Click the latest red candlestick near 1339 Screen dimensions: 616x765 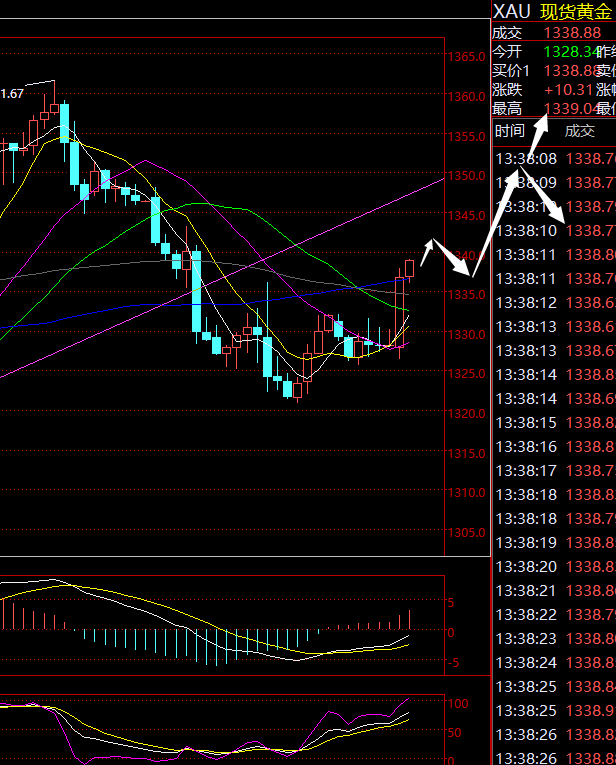pos(410,269)
